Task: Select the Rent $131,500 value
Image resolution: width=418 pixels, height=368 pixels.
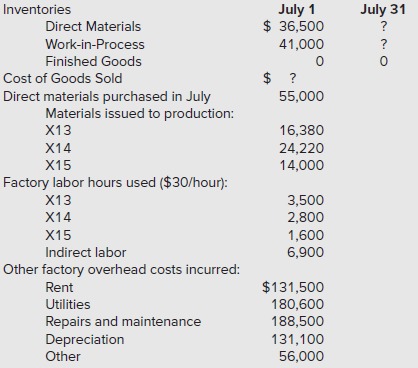Action: 293,287
